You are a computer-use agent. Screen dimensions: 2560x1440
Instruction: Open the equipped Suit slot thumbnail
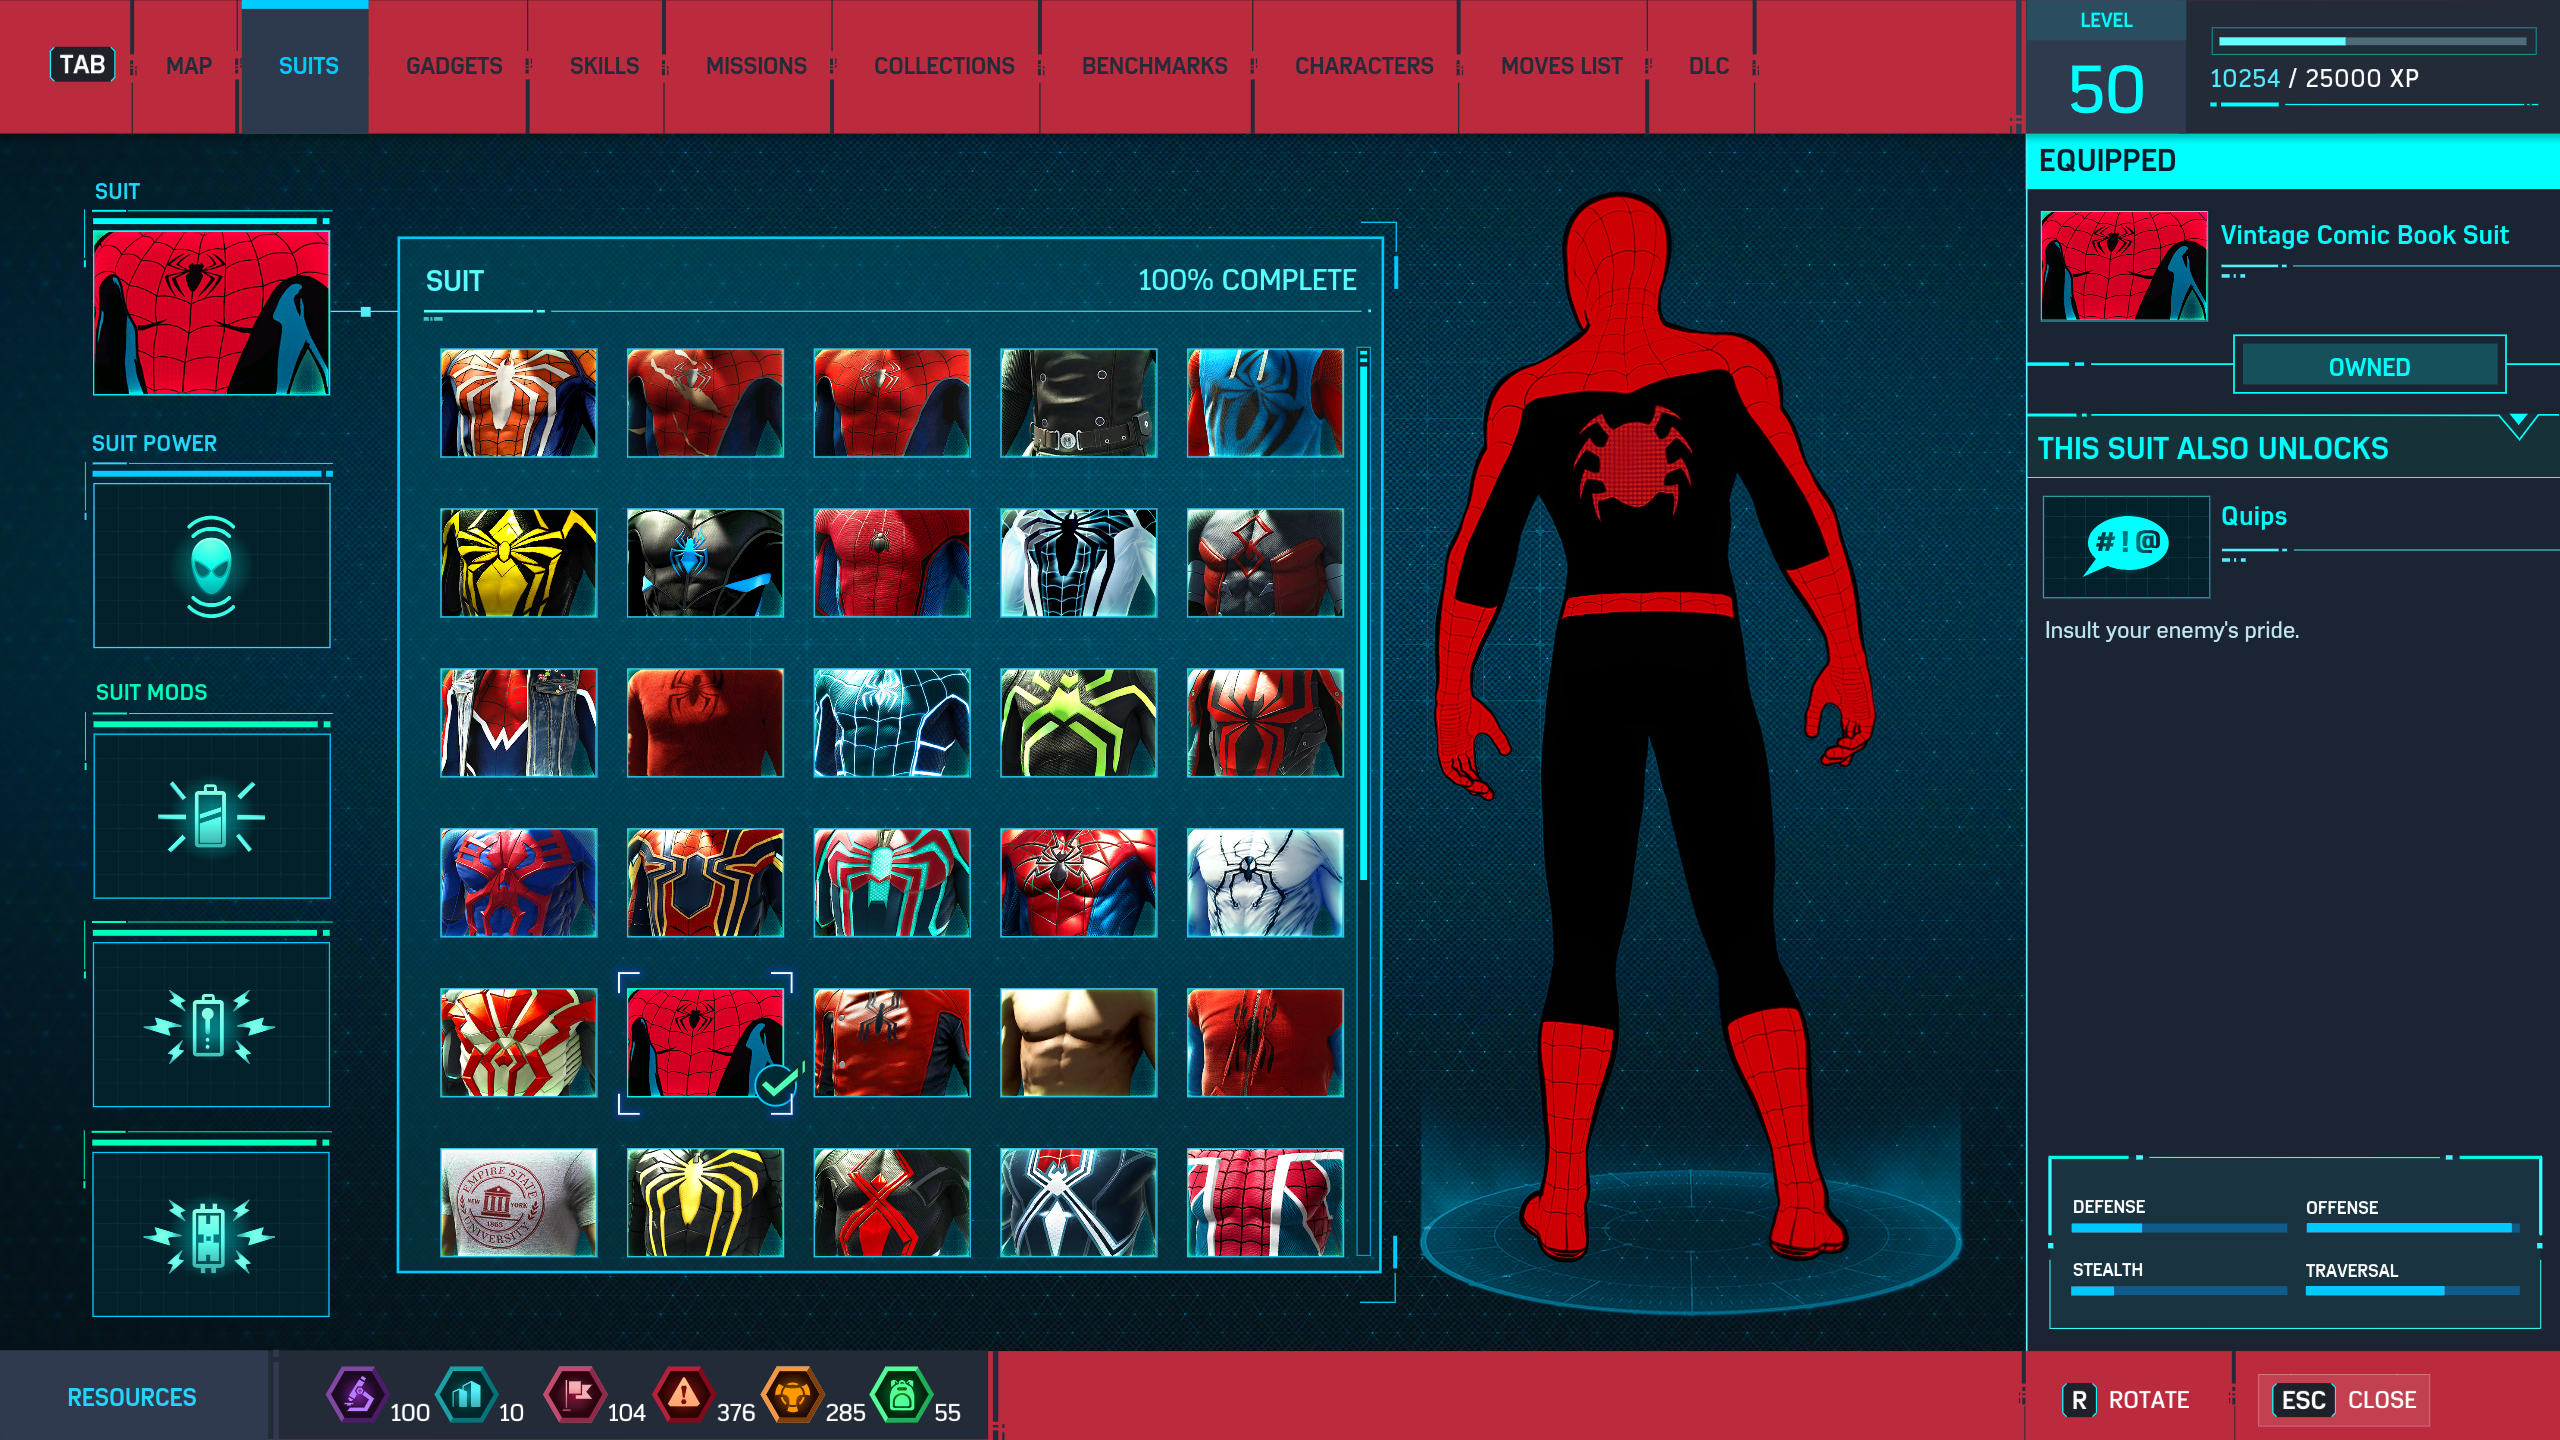pos(211,313)
